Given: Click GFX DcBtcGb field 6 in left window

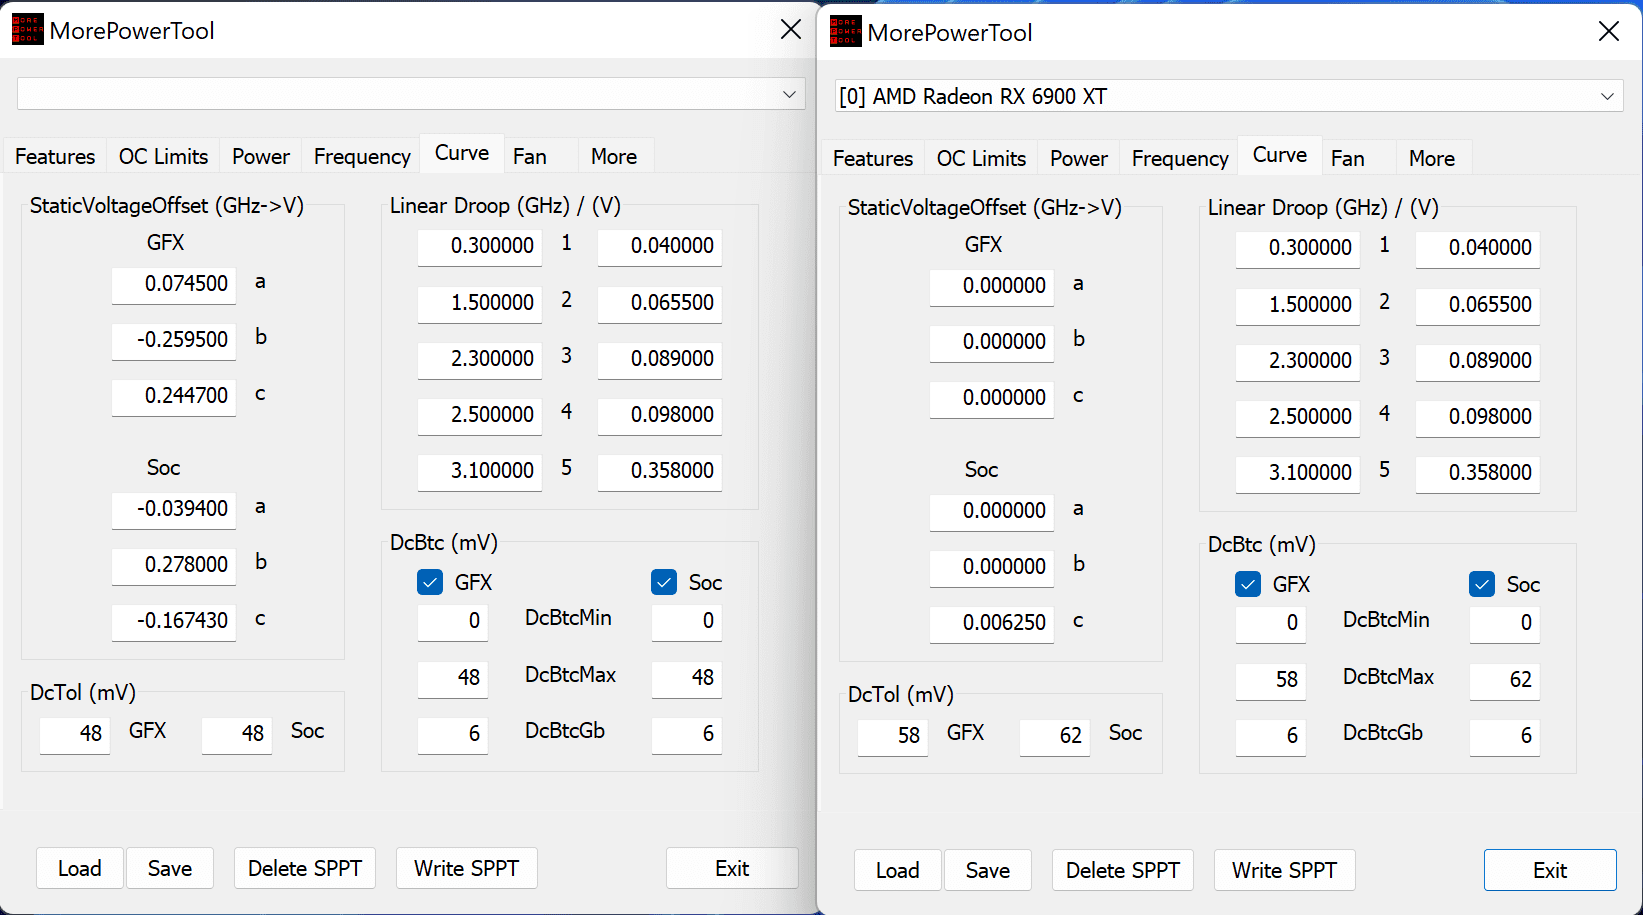Looking at the screenshot, I should click(x=453, y=734).
